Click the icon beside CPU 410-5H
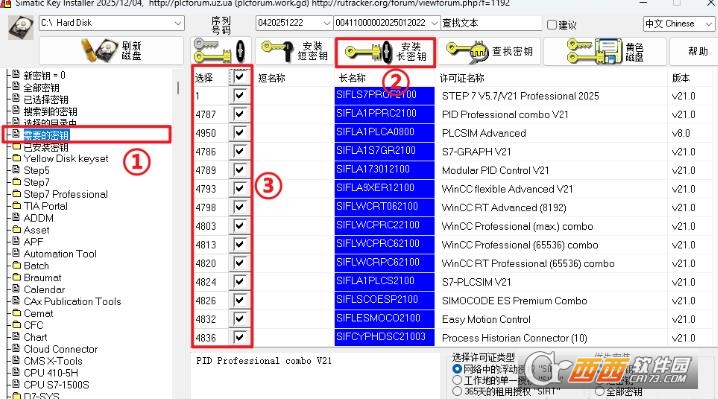Viewport: 718px width, 399px height. point(16,372)
